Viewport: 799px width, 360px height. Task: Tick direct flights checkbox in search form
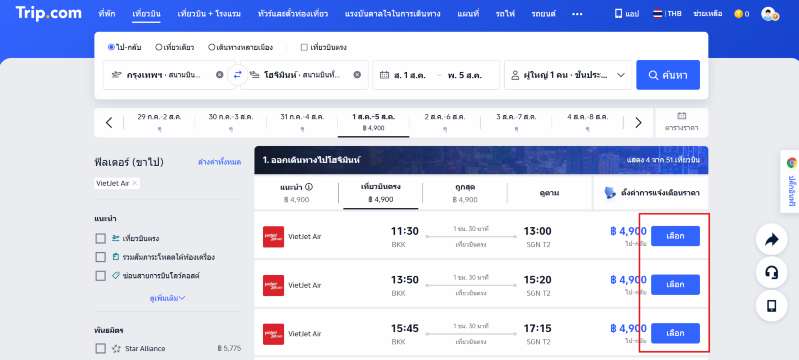(x=304, y=47)
